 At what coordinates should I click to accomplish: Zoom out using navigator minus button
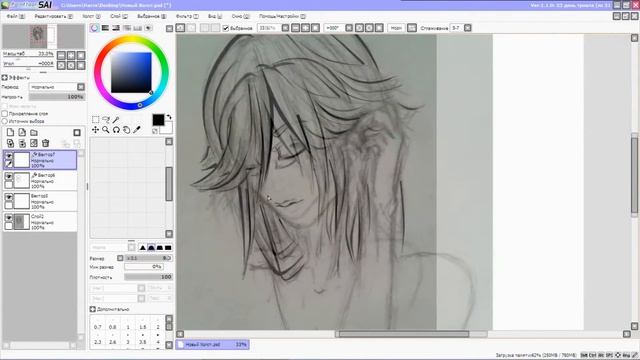(x=61, y=55)
